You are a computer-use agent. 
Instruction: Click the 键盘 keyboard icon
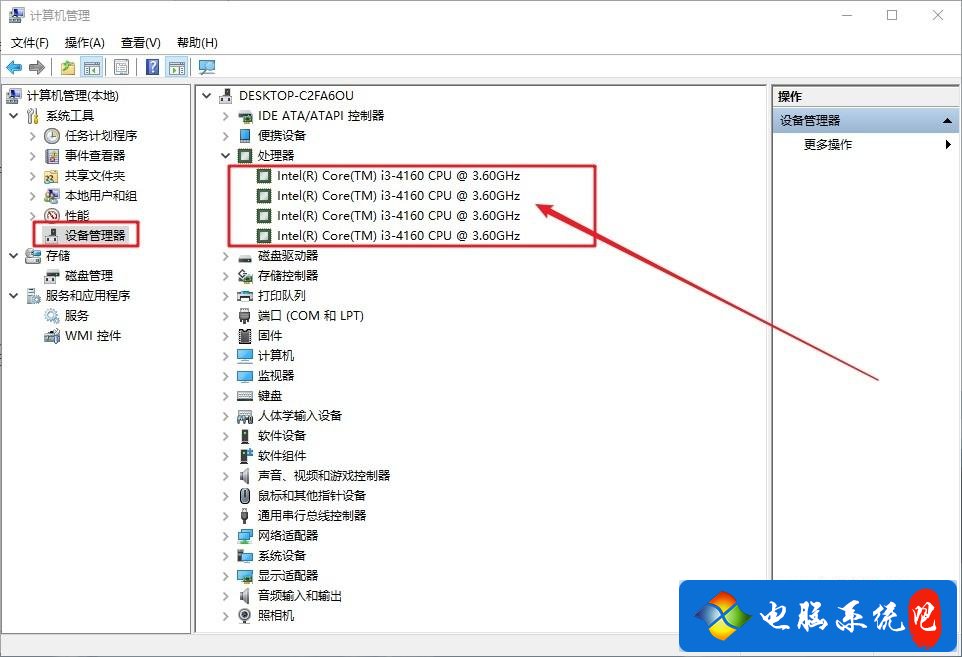pos(245,396)
